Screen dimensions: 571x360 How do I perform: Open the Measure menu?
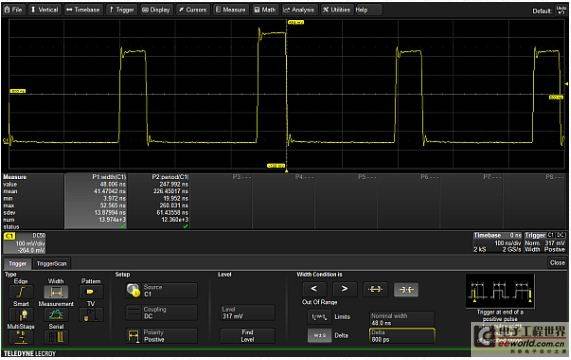(x=231, y=10)
